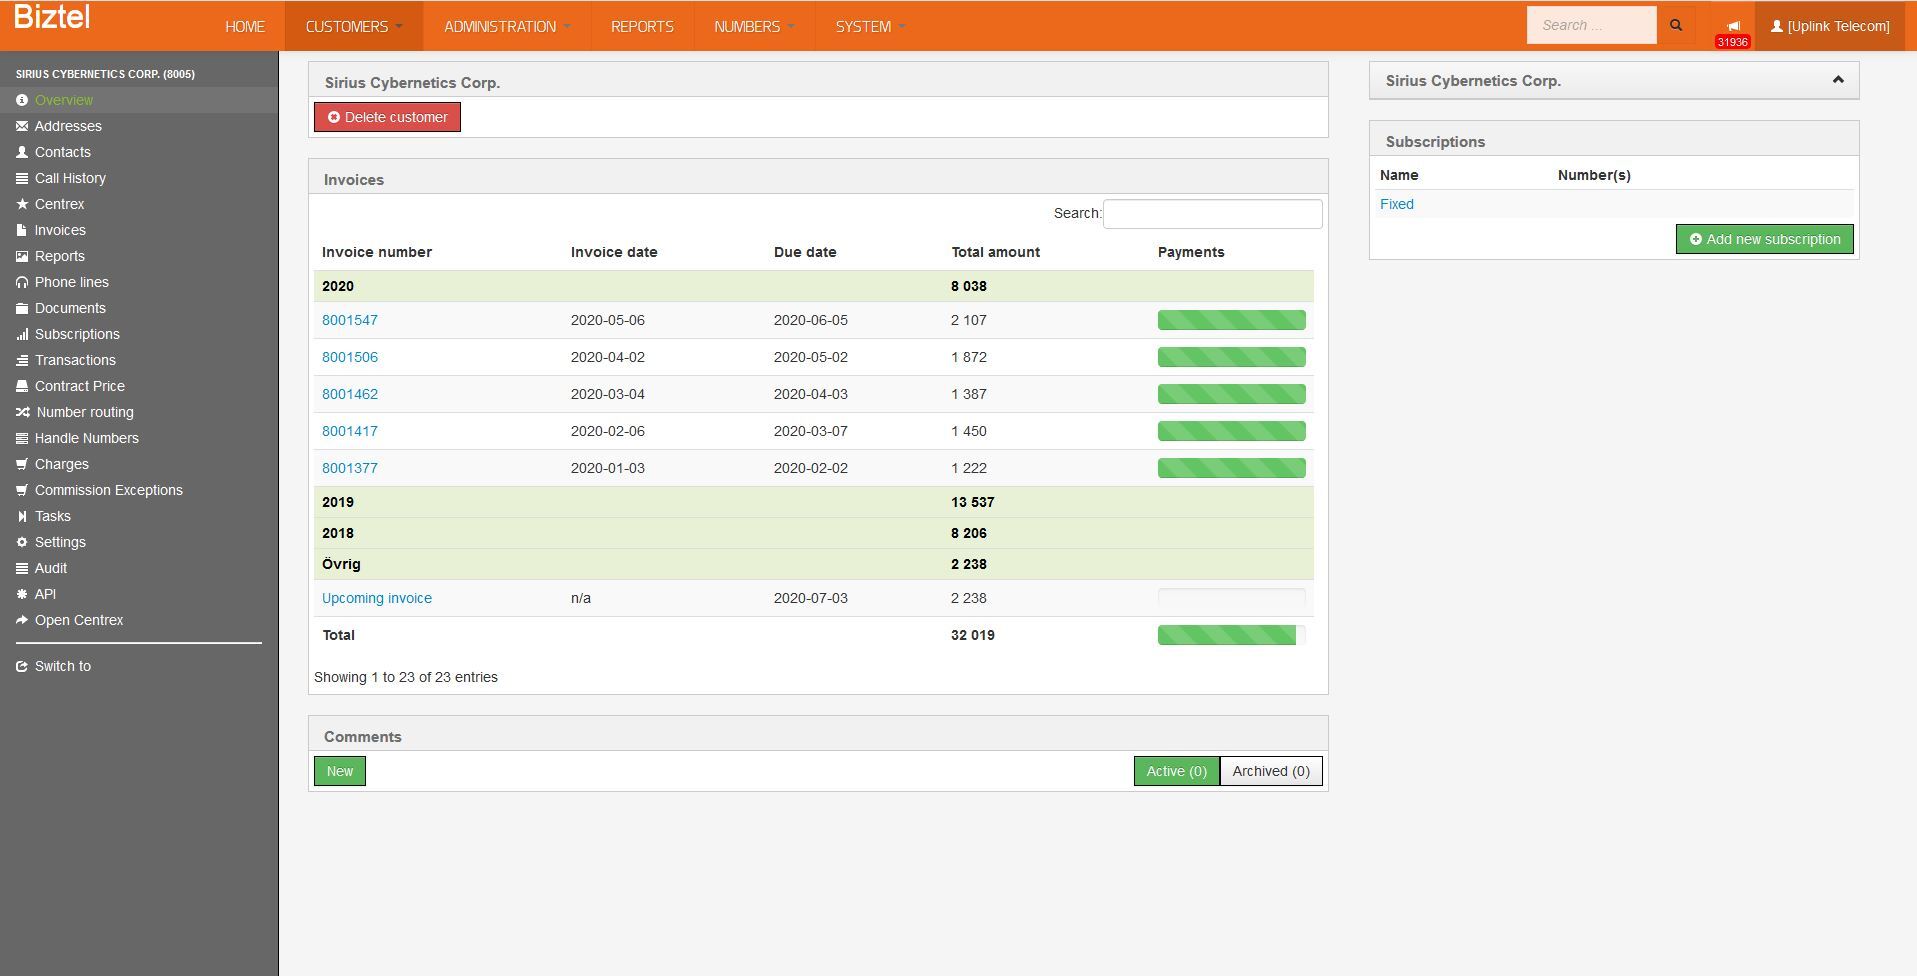
Task: Go to Reports in top navigation
Action: (642, 26)
